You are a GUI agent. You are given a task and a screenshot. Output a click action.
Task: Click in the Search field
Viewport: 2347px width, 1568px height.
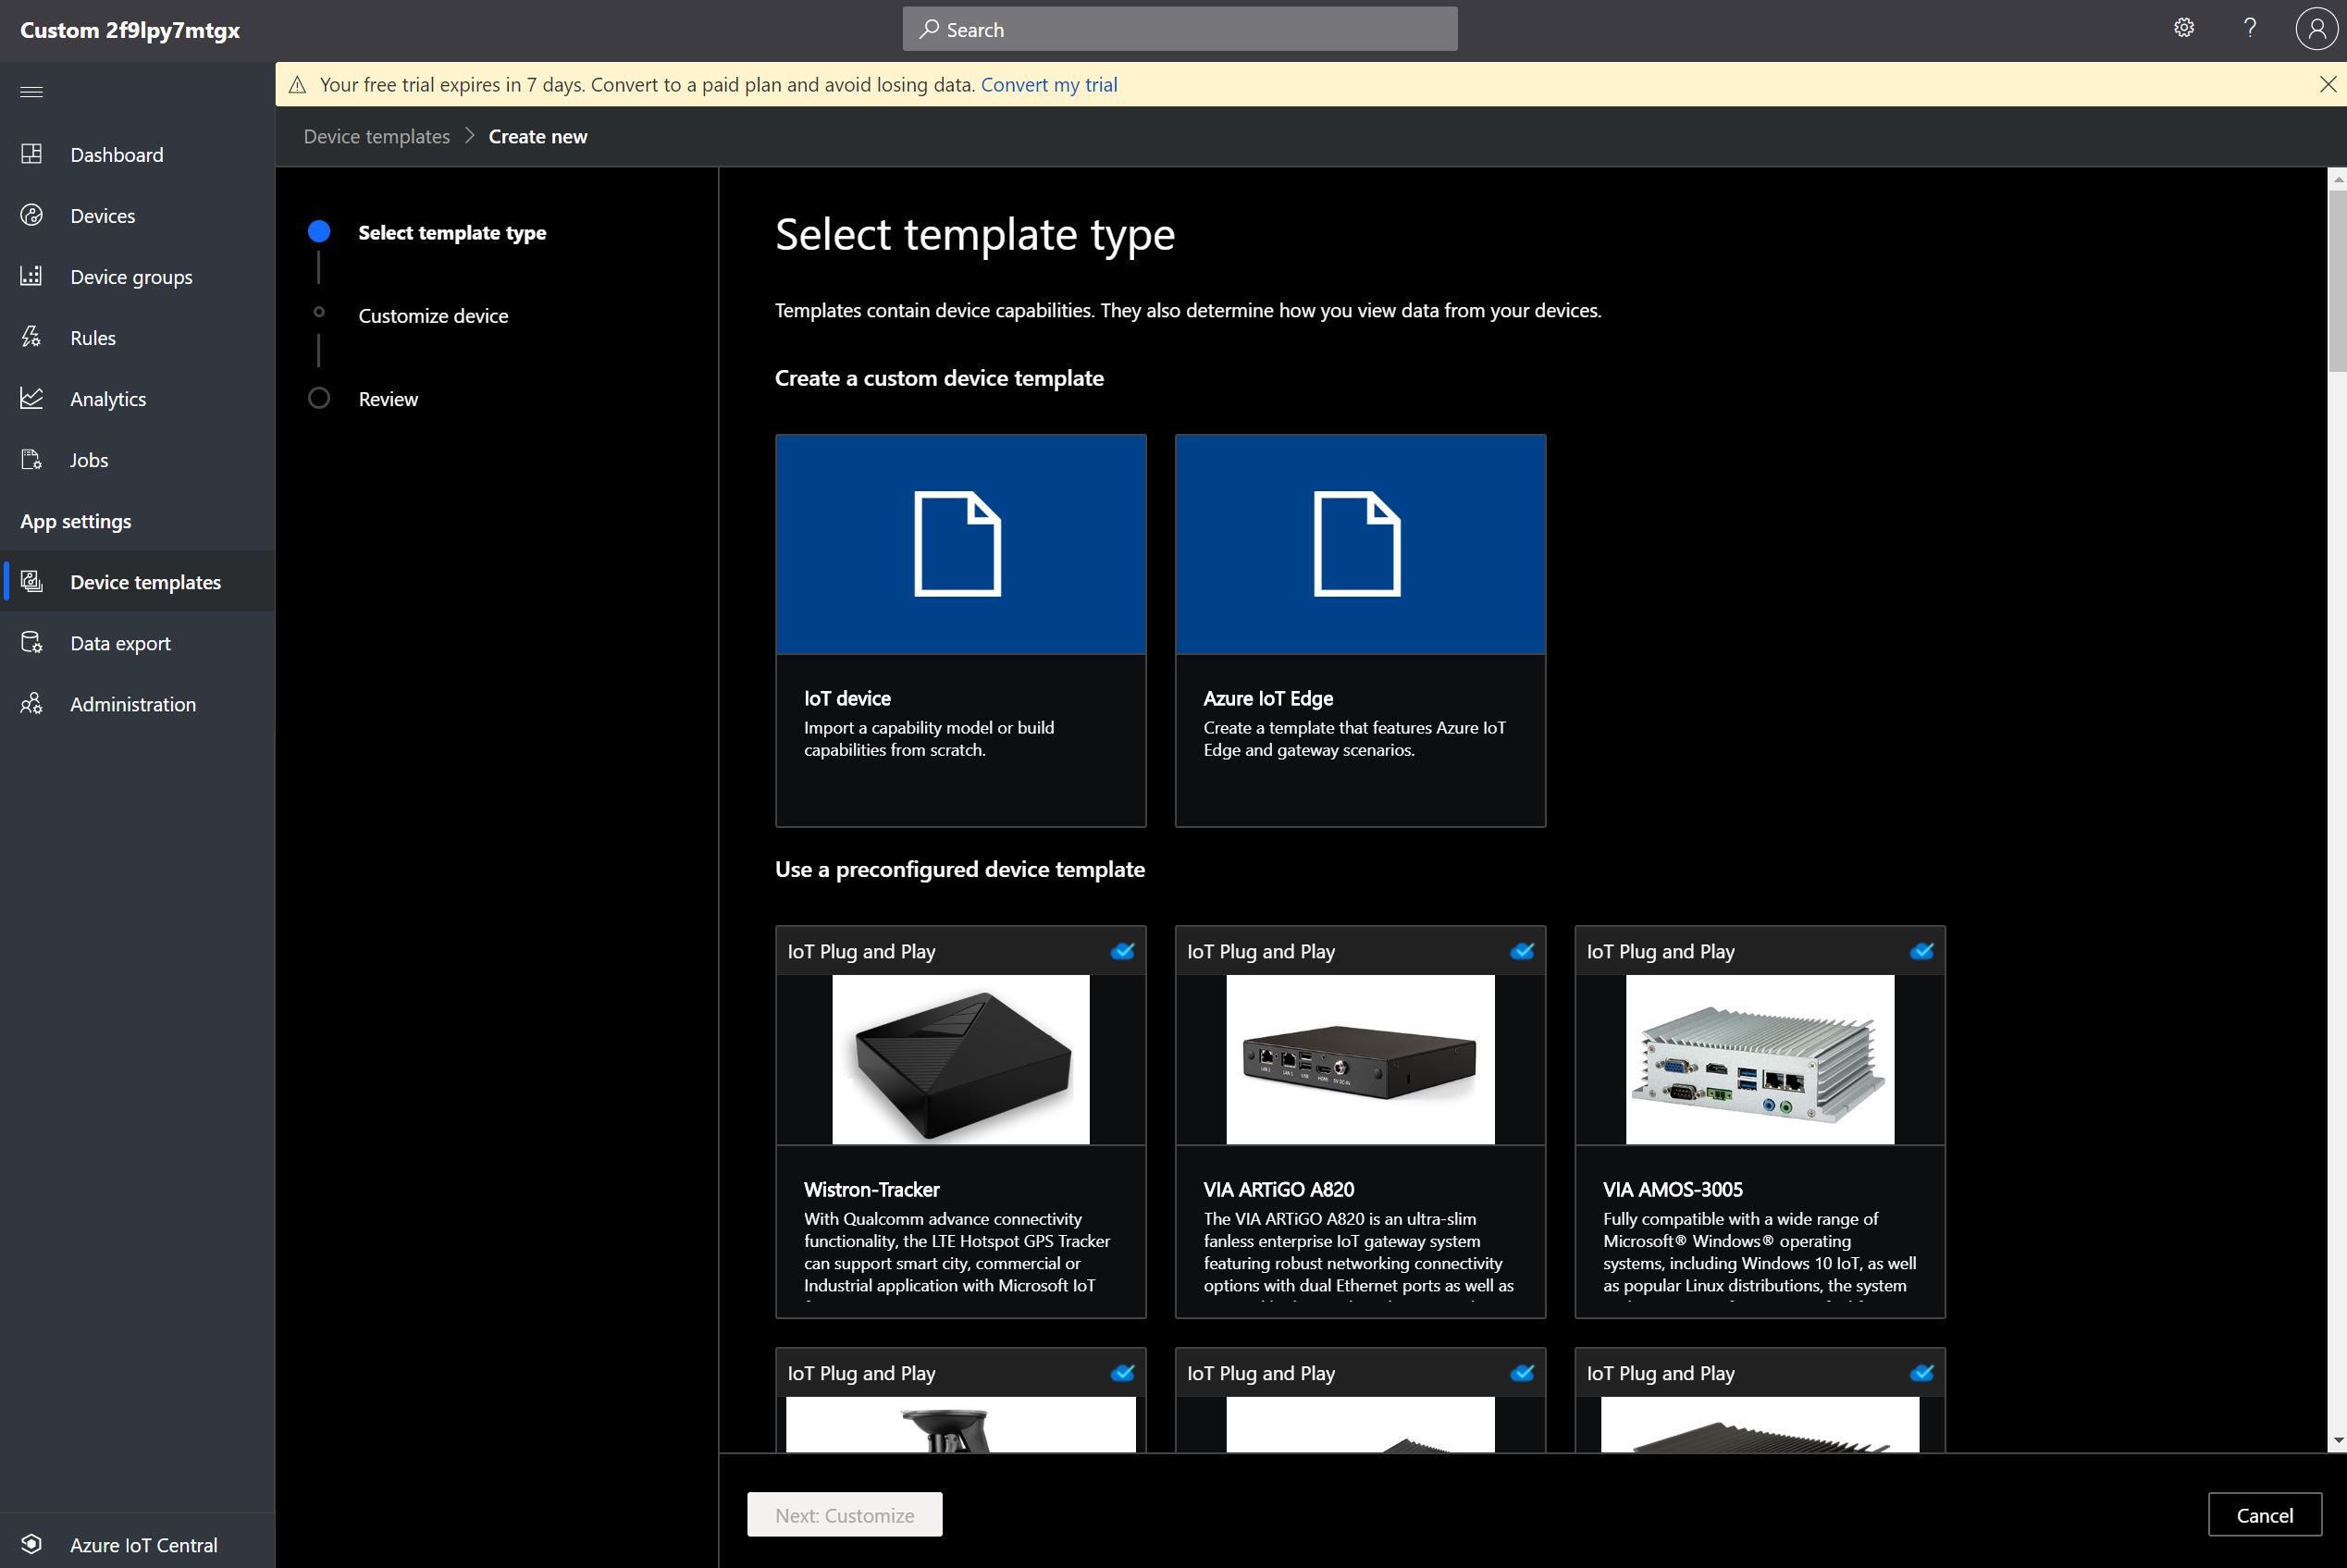tap(1179, 30)
